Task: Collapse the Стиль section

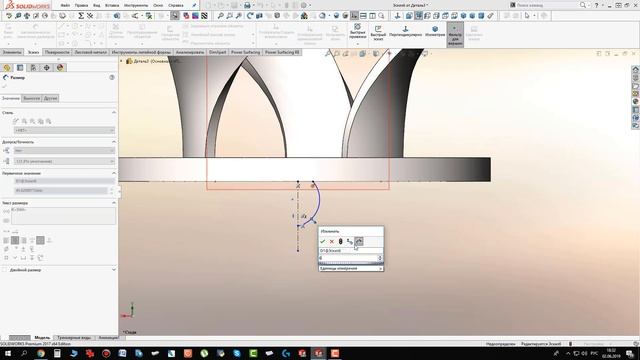Action: tap(114, 112)
